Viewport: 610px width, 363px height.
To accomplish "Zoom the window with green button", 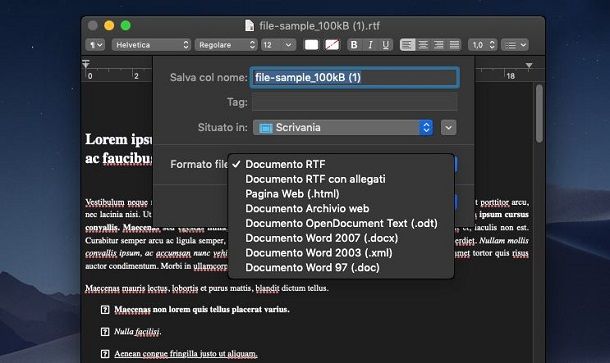I will click(125, 26).
